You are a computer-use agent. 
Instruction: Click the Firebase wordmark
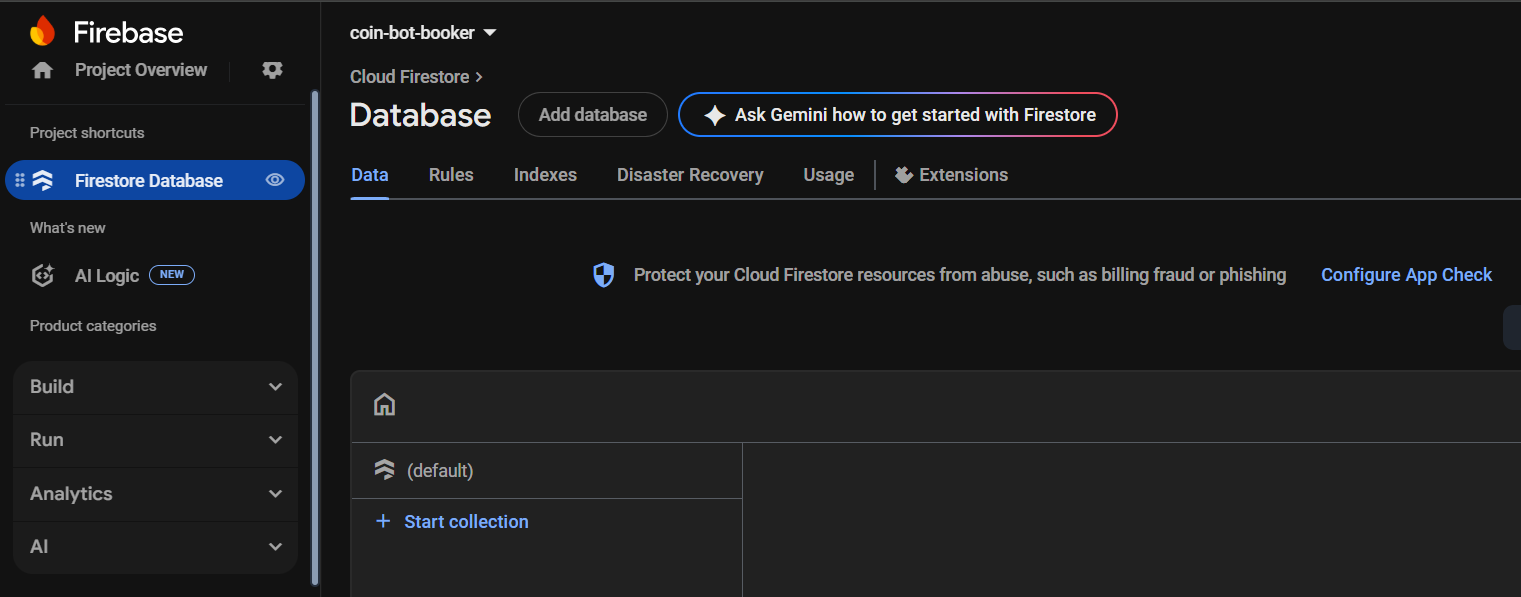pyautogui.click(x=128, y=32)
